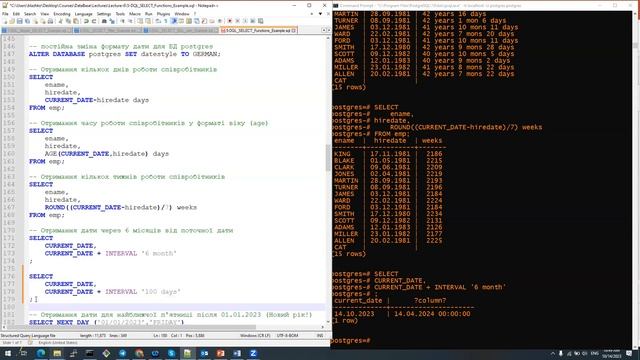
Task: Click Windows (CR LF) line ending selector
Action: pyautogui.click(x=255, y=336)
